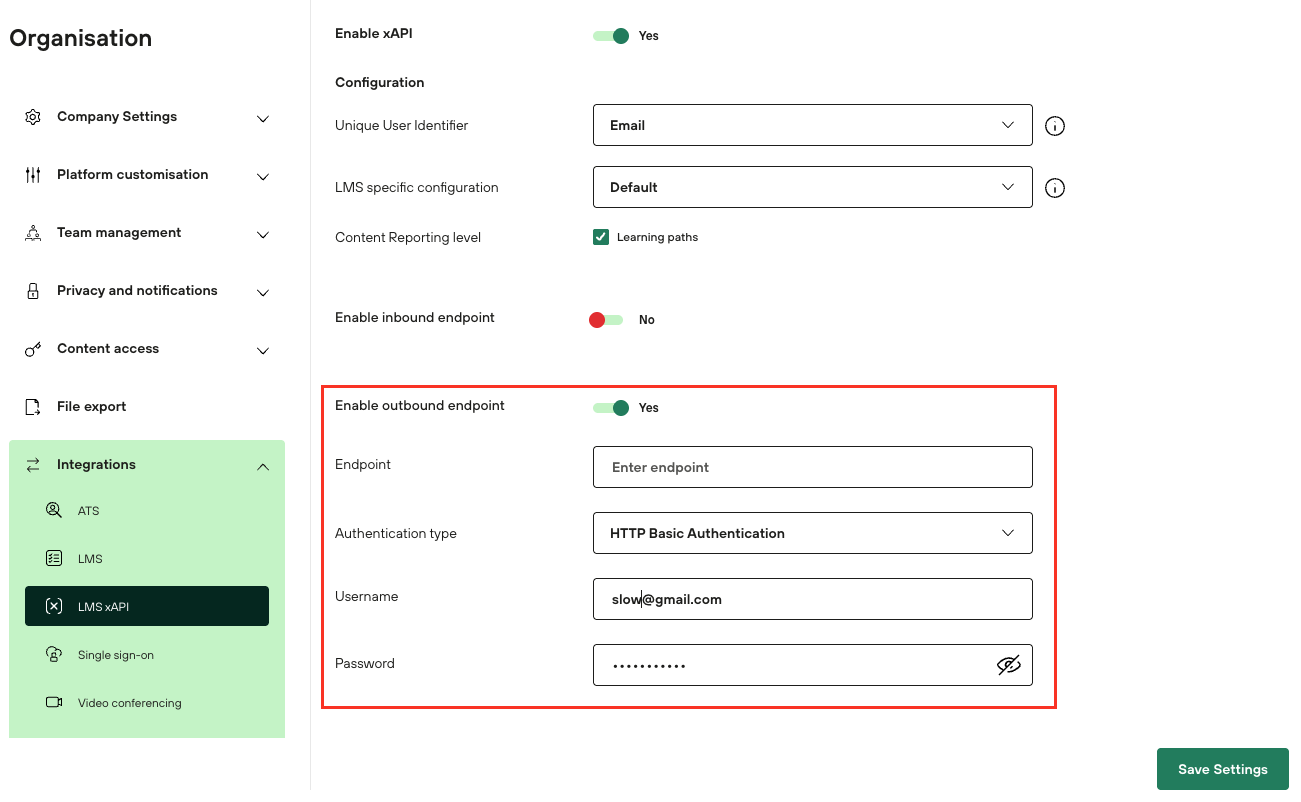Uncheck the Learning paths checkbox

click(601, 237)
